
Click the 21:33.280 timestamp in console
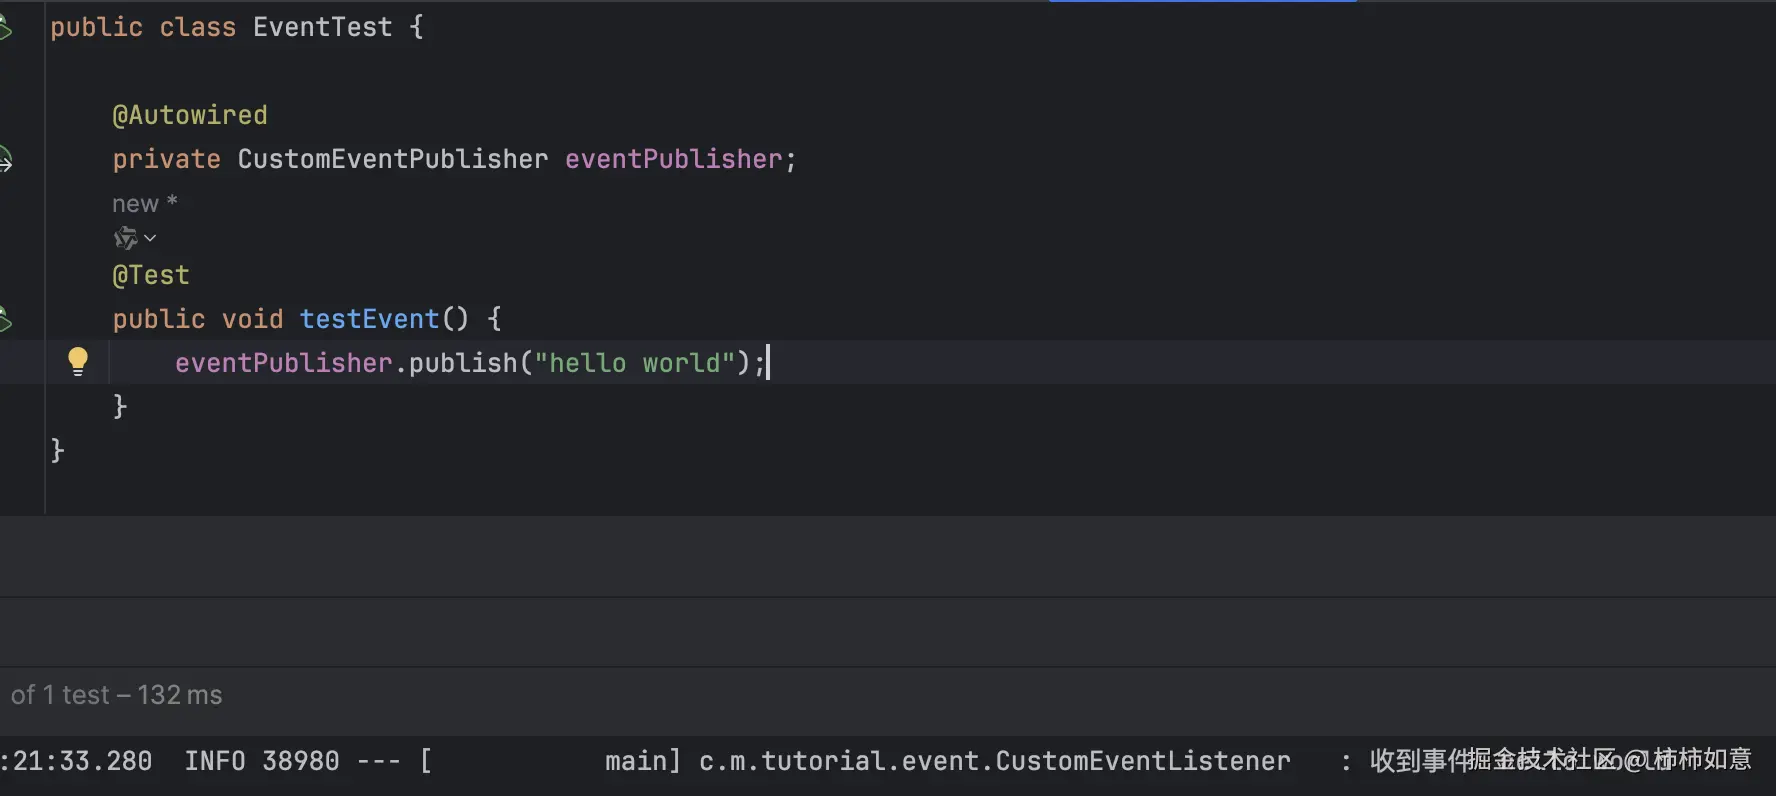(82, 761)
